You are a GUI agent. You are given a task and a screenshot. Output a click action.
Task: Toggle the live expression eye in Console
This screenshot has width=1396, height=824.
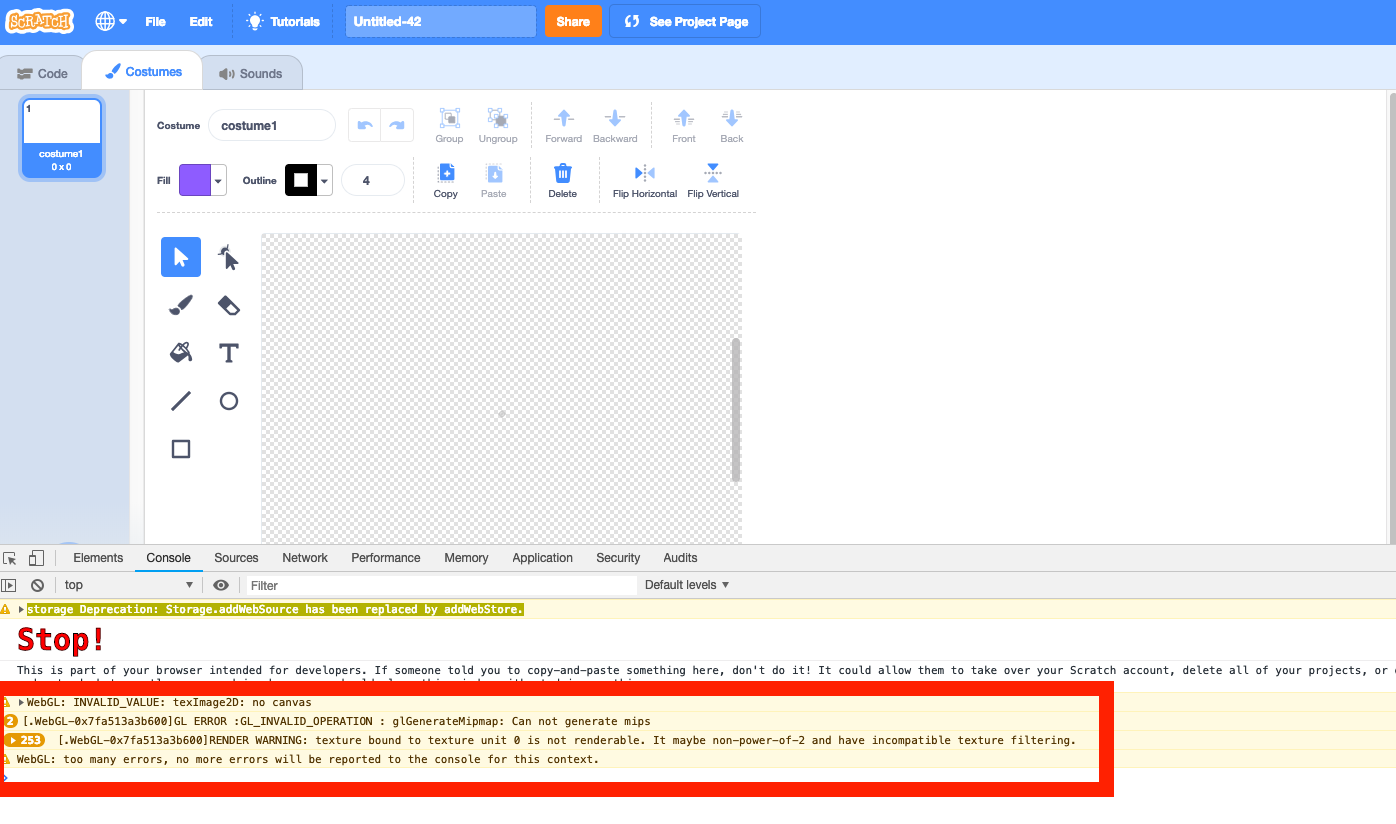pyautogui.click(x=221, y=585)
